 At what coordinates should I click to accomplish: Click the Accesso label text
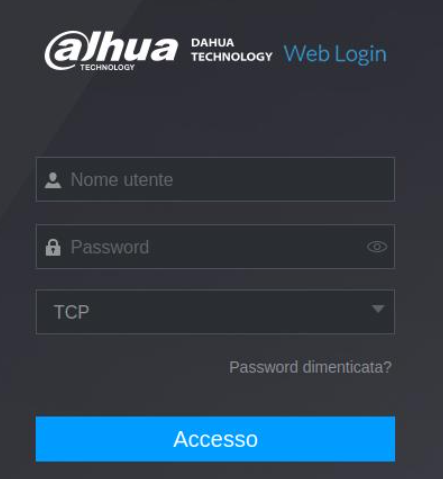coord(216,439)
